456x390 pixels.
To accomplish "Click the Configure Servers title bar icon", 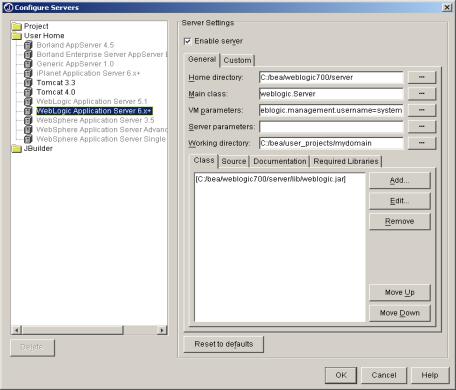I will pyautogui.click(x=8, y=7).
